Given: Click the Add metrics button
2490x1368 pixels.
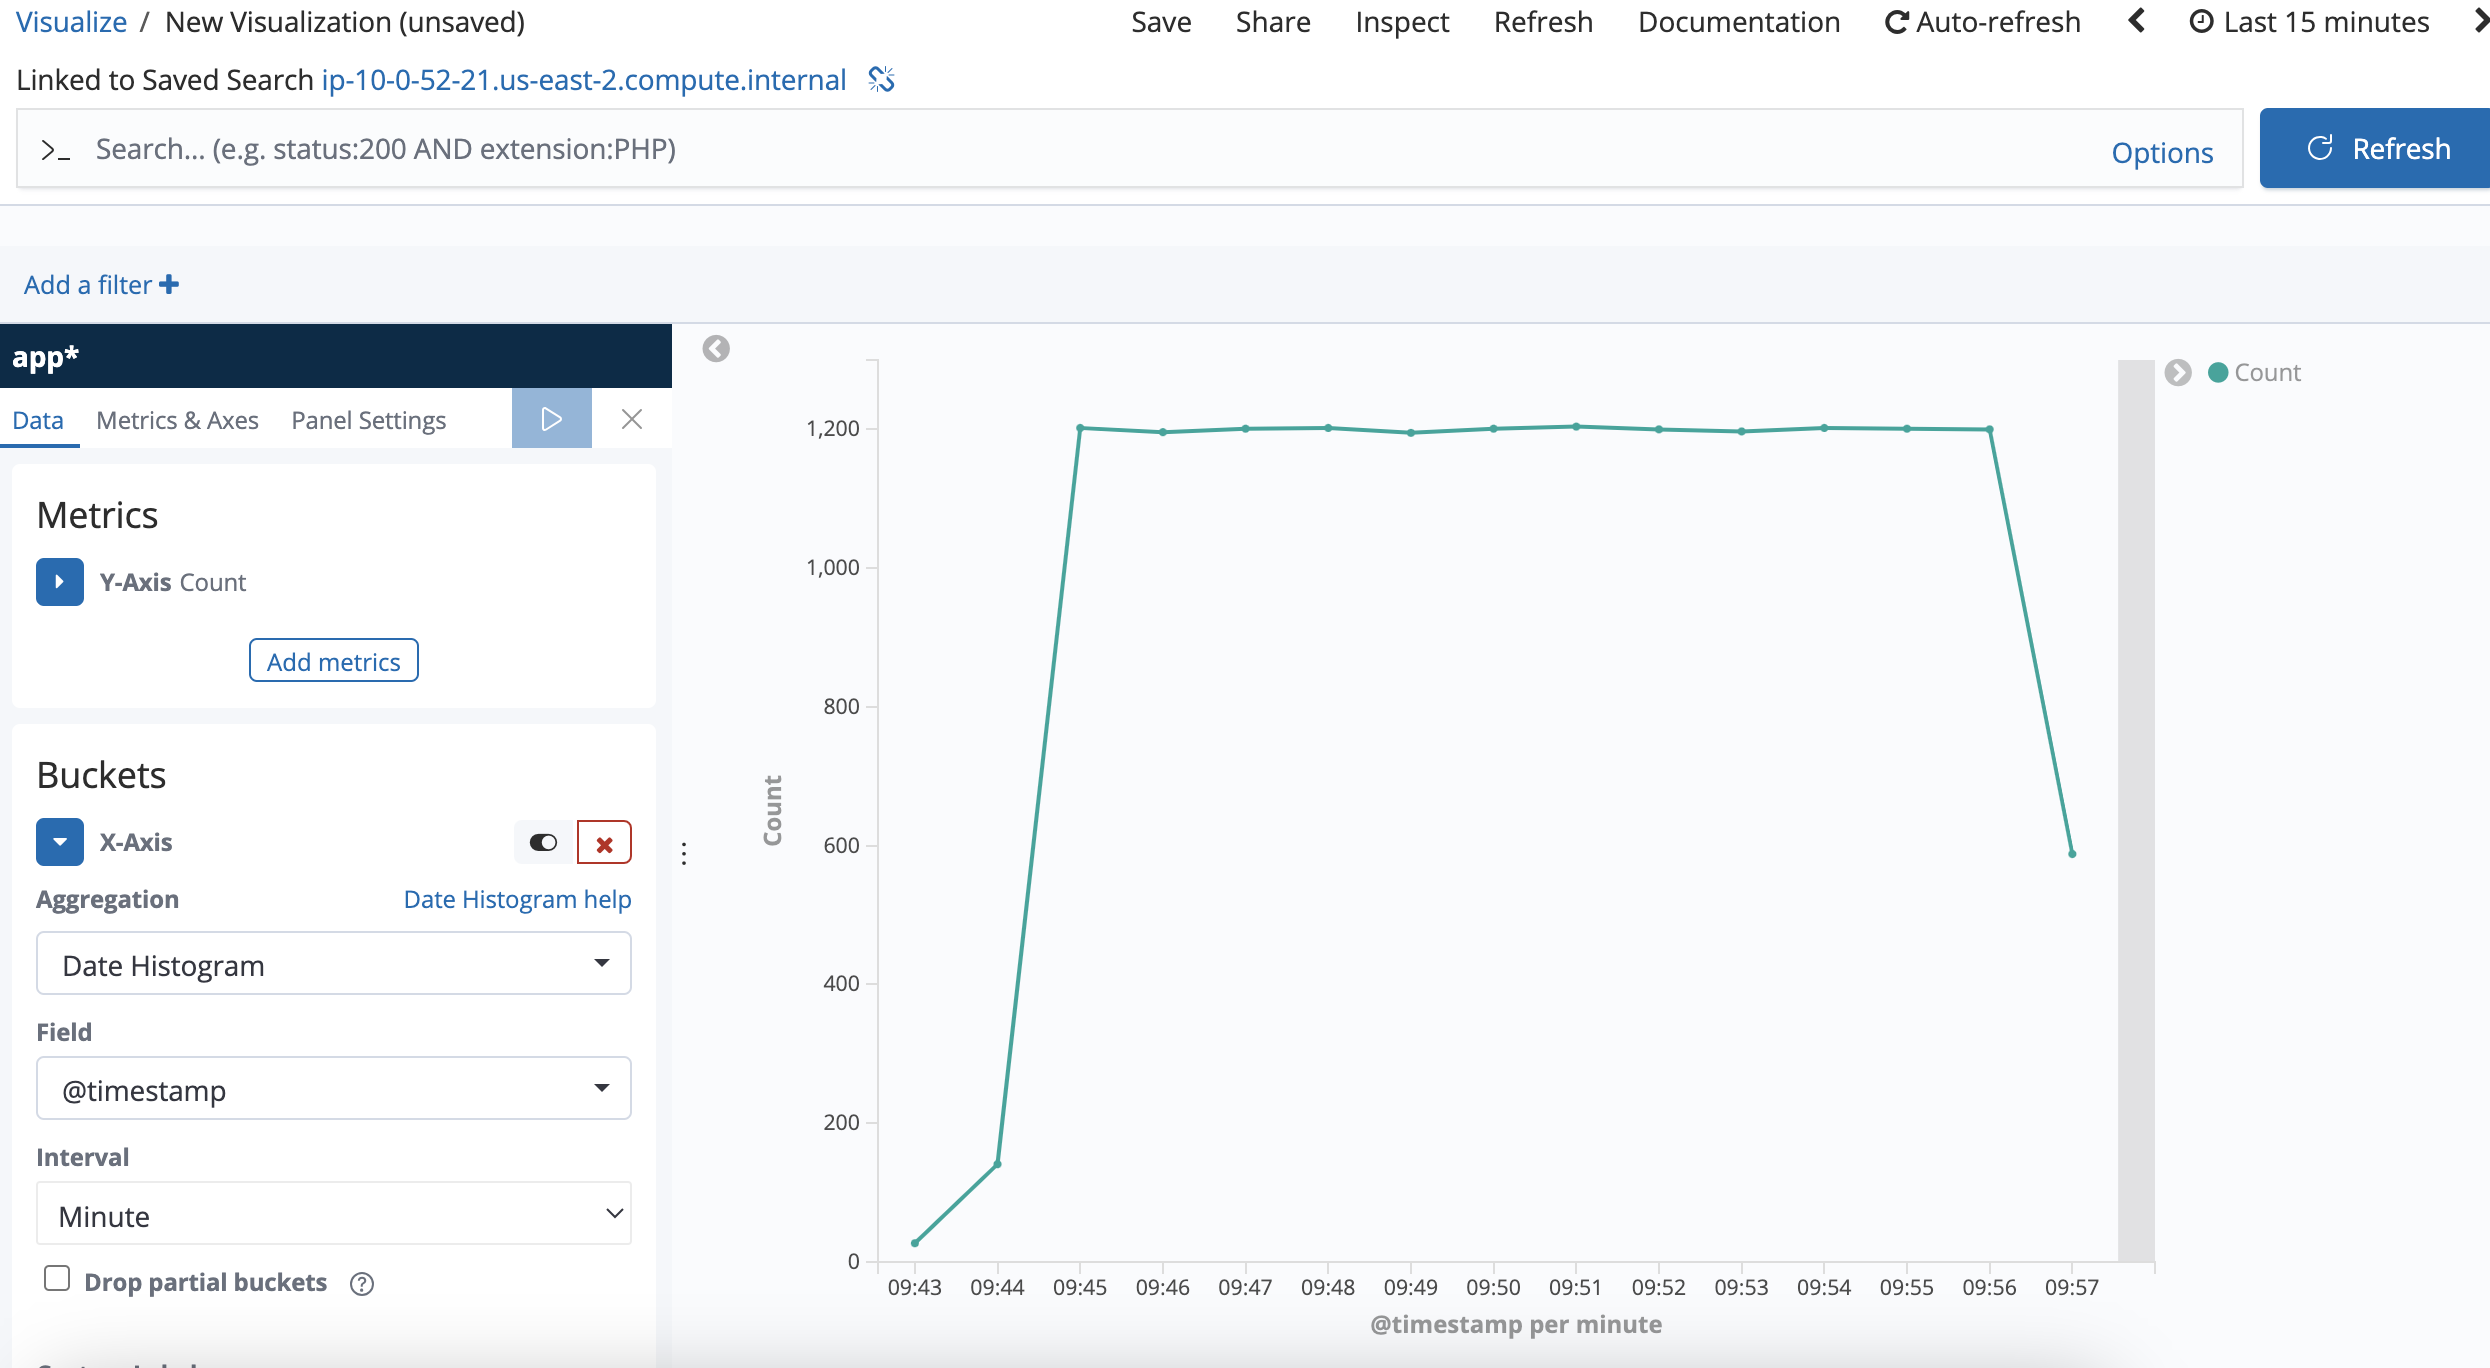Looking at the screenshot, I should (x=333, y=661).
